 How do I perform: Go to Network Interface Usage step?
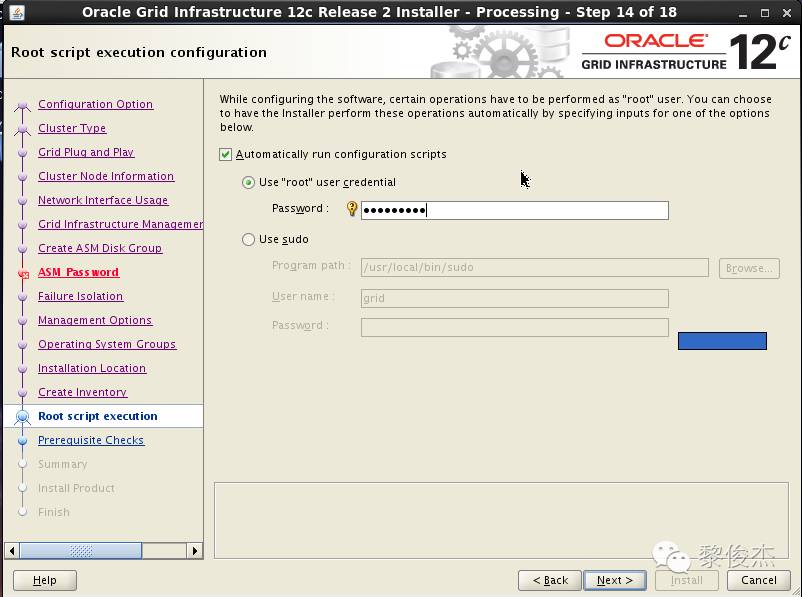(103, 200)
